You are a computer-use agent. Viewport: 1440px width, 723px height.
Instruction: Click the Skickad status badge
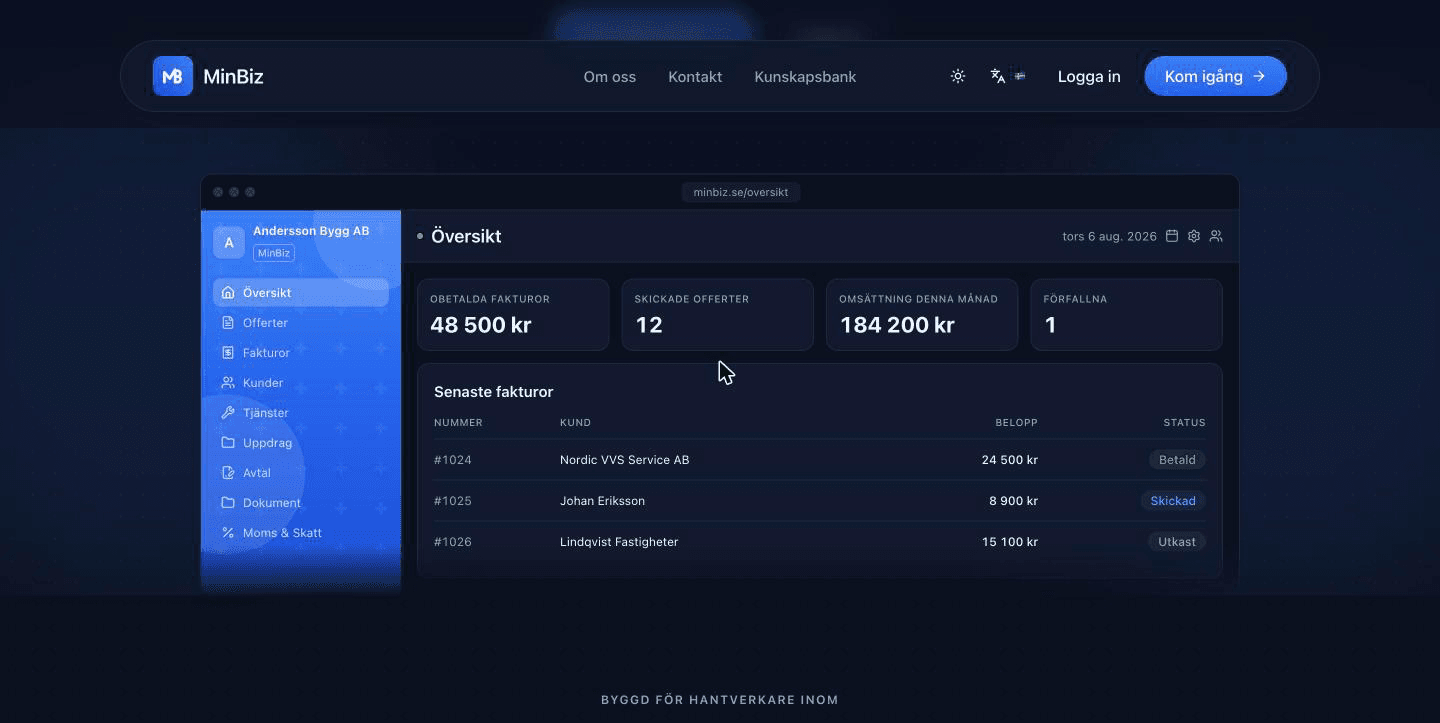pos(1173,501)
